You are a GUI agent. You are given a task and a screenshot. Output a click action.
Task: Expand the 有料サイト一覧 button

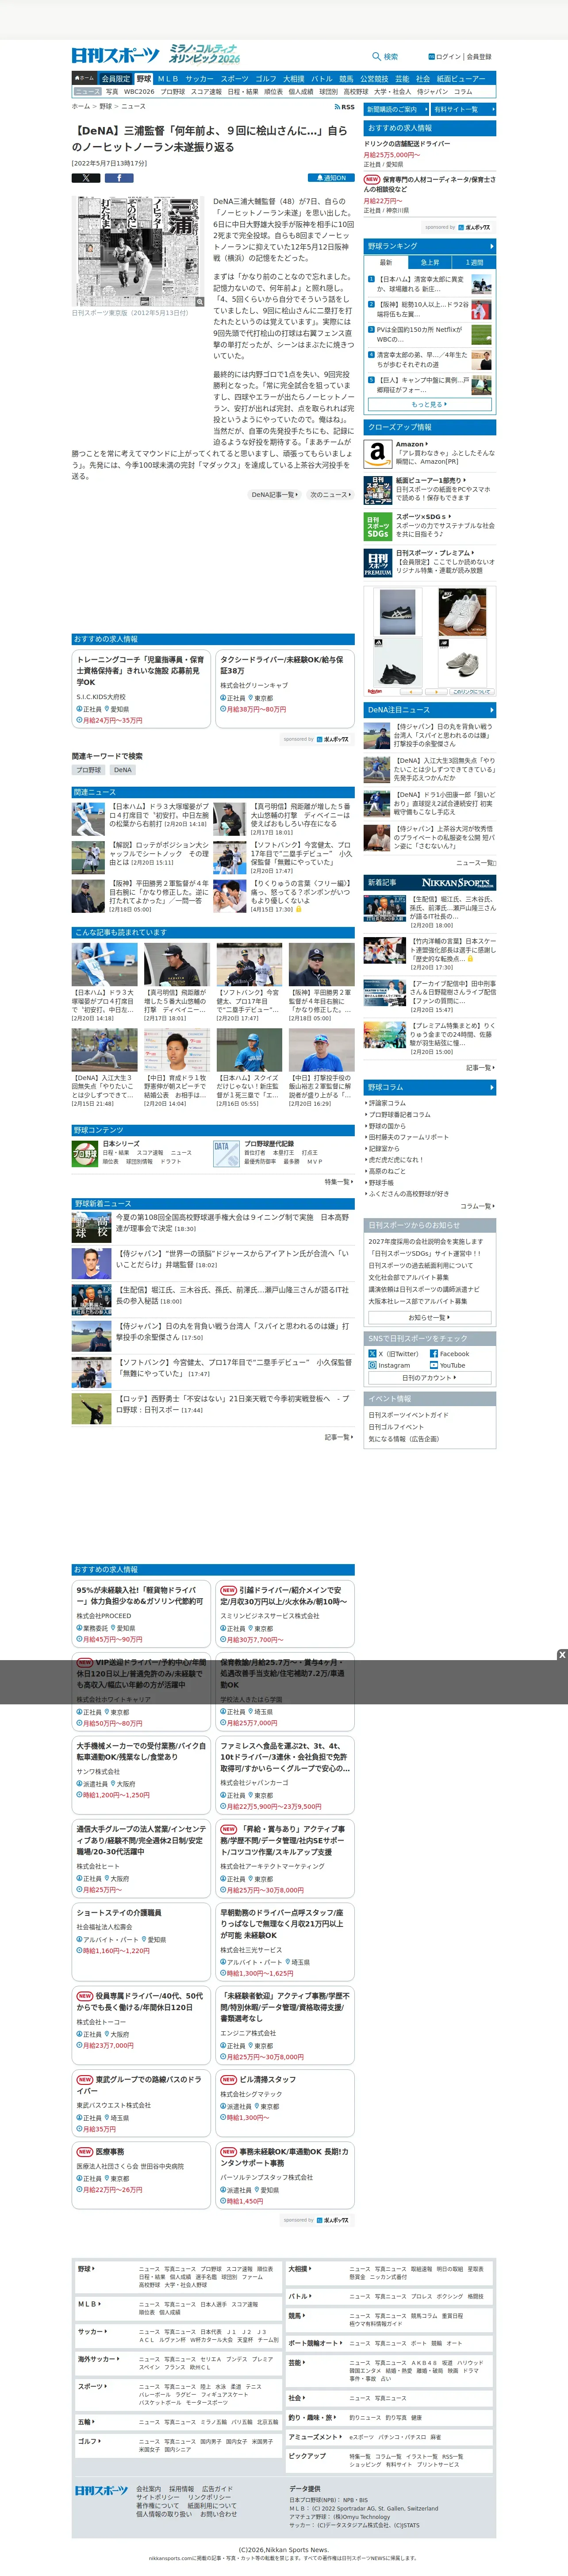point(463,109)
